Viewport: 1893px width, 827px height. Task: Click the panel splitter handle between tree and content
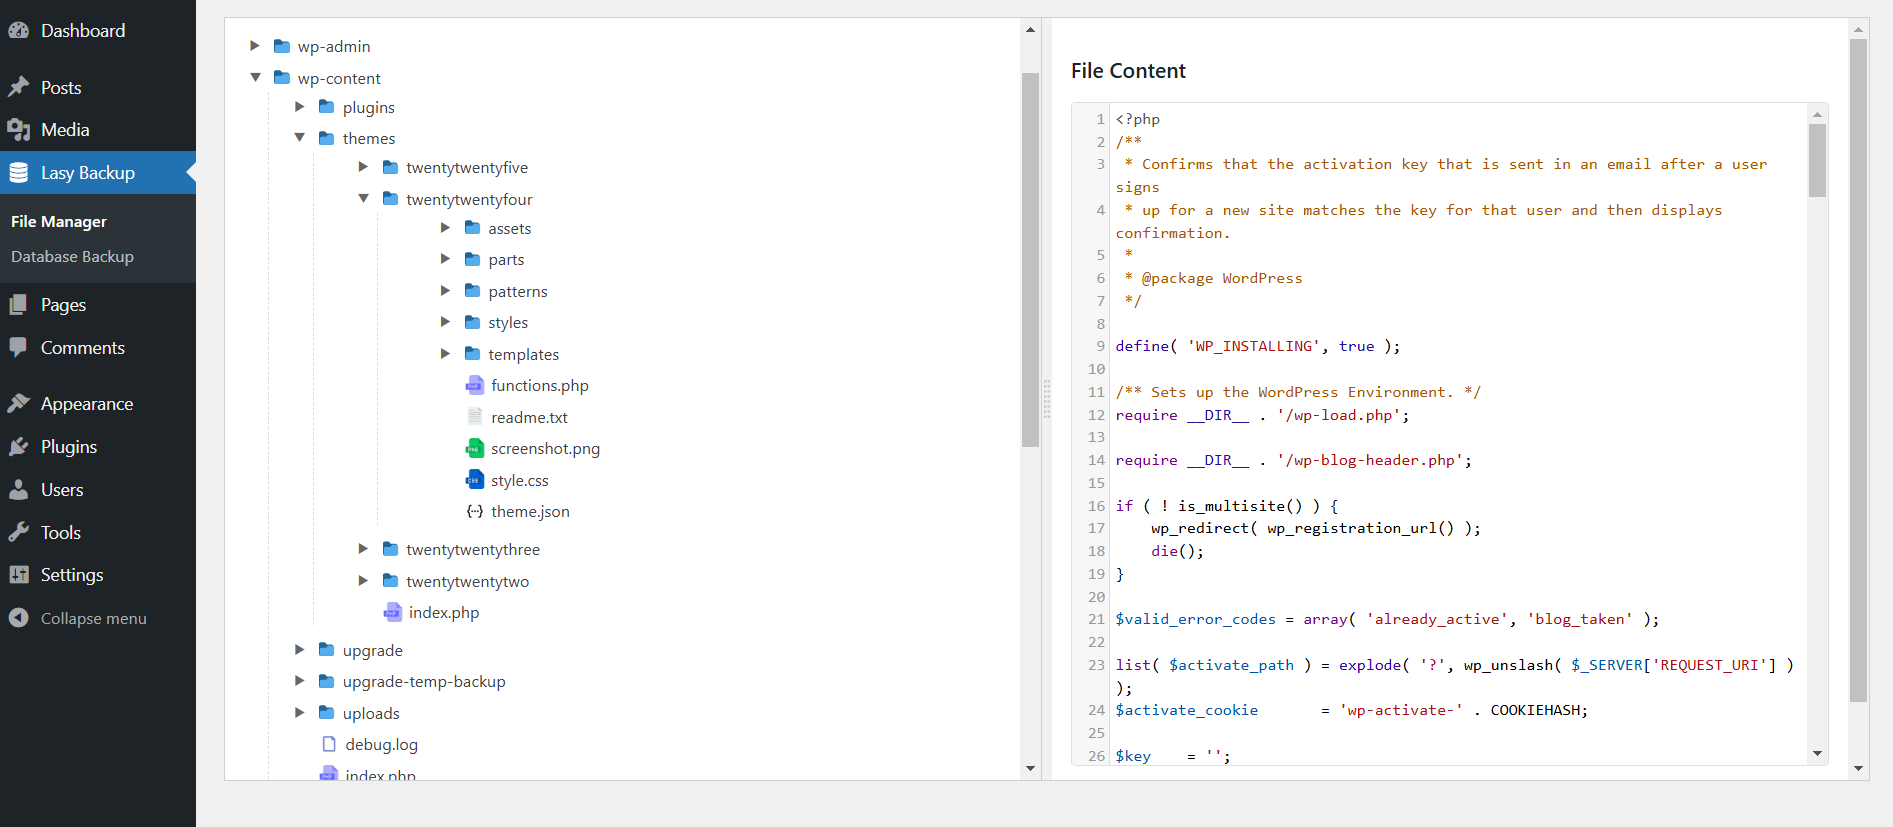tap(1047, 399)
